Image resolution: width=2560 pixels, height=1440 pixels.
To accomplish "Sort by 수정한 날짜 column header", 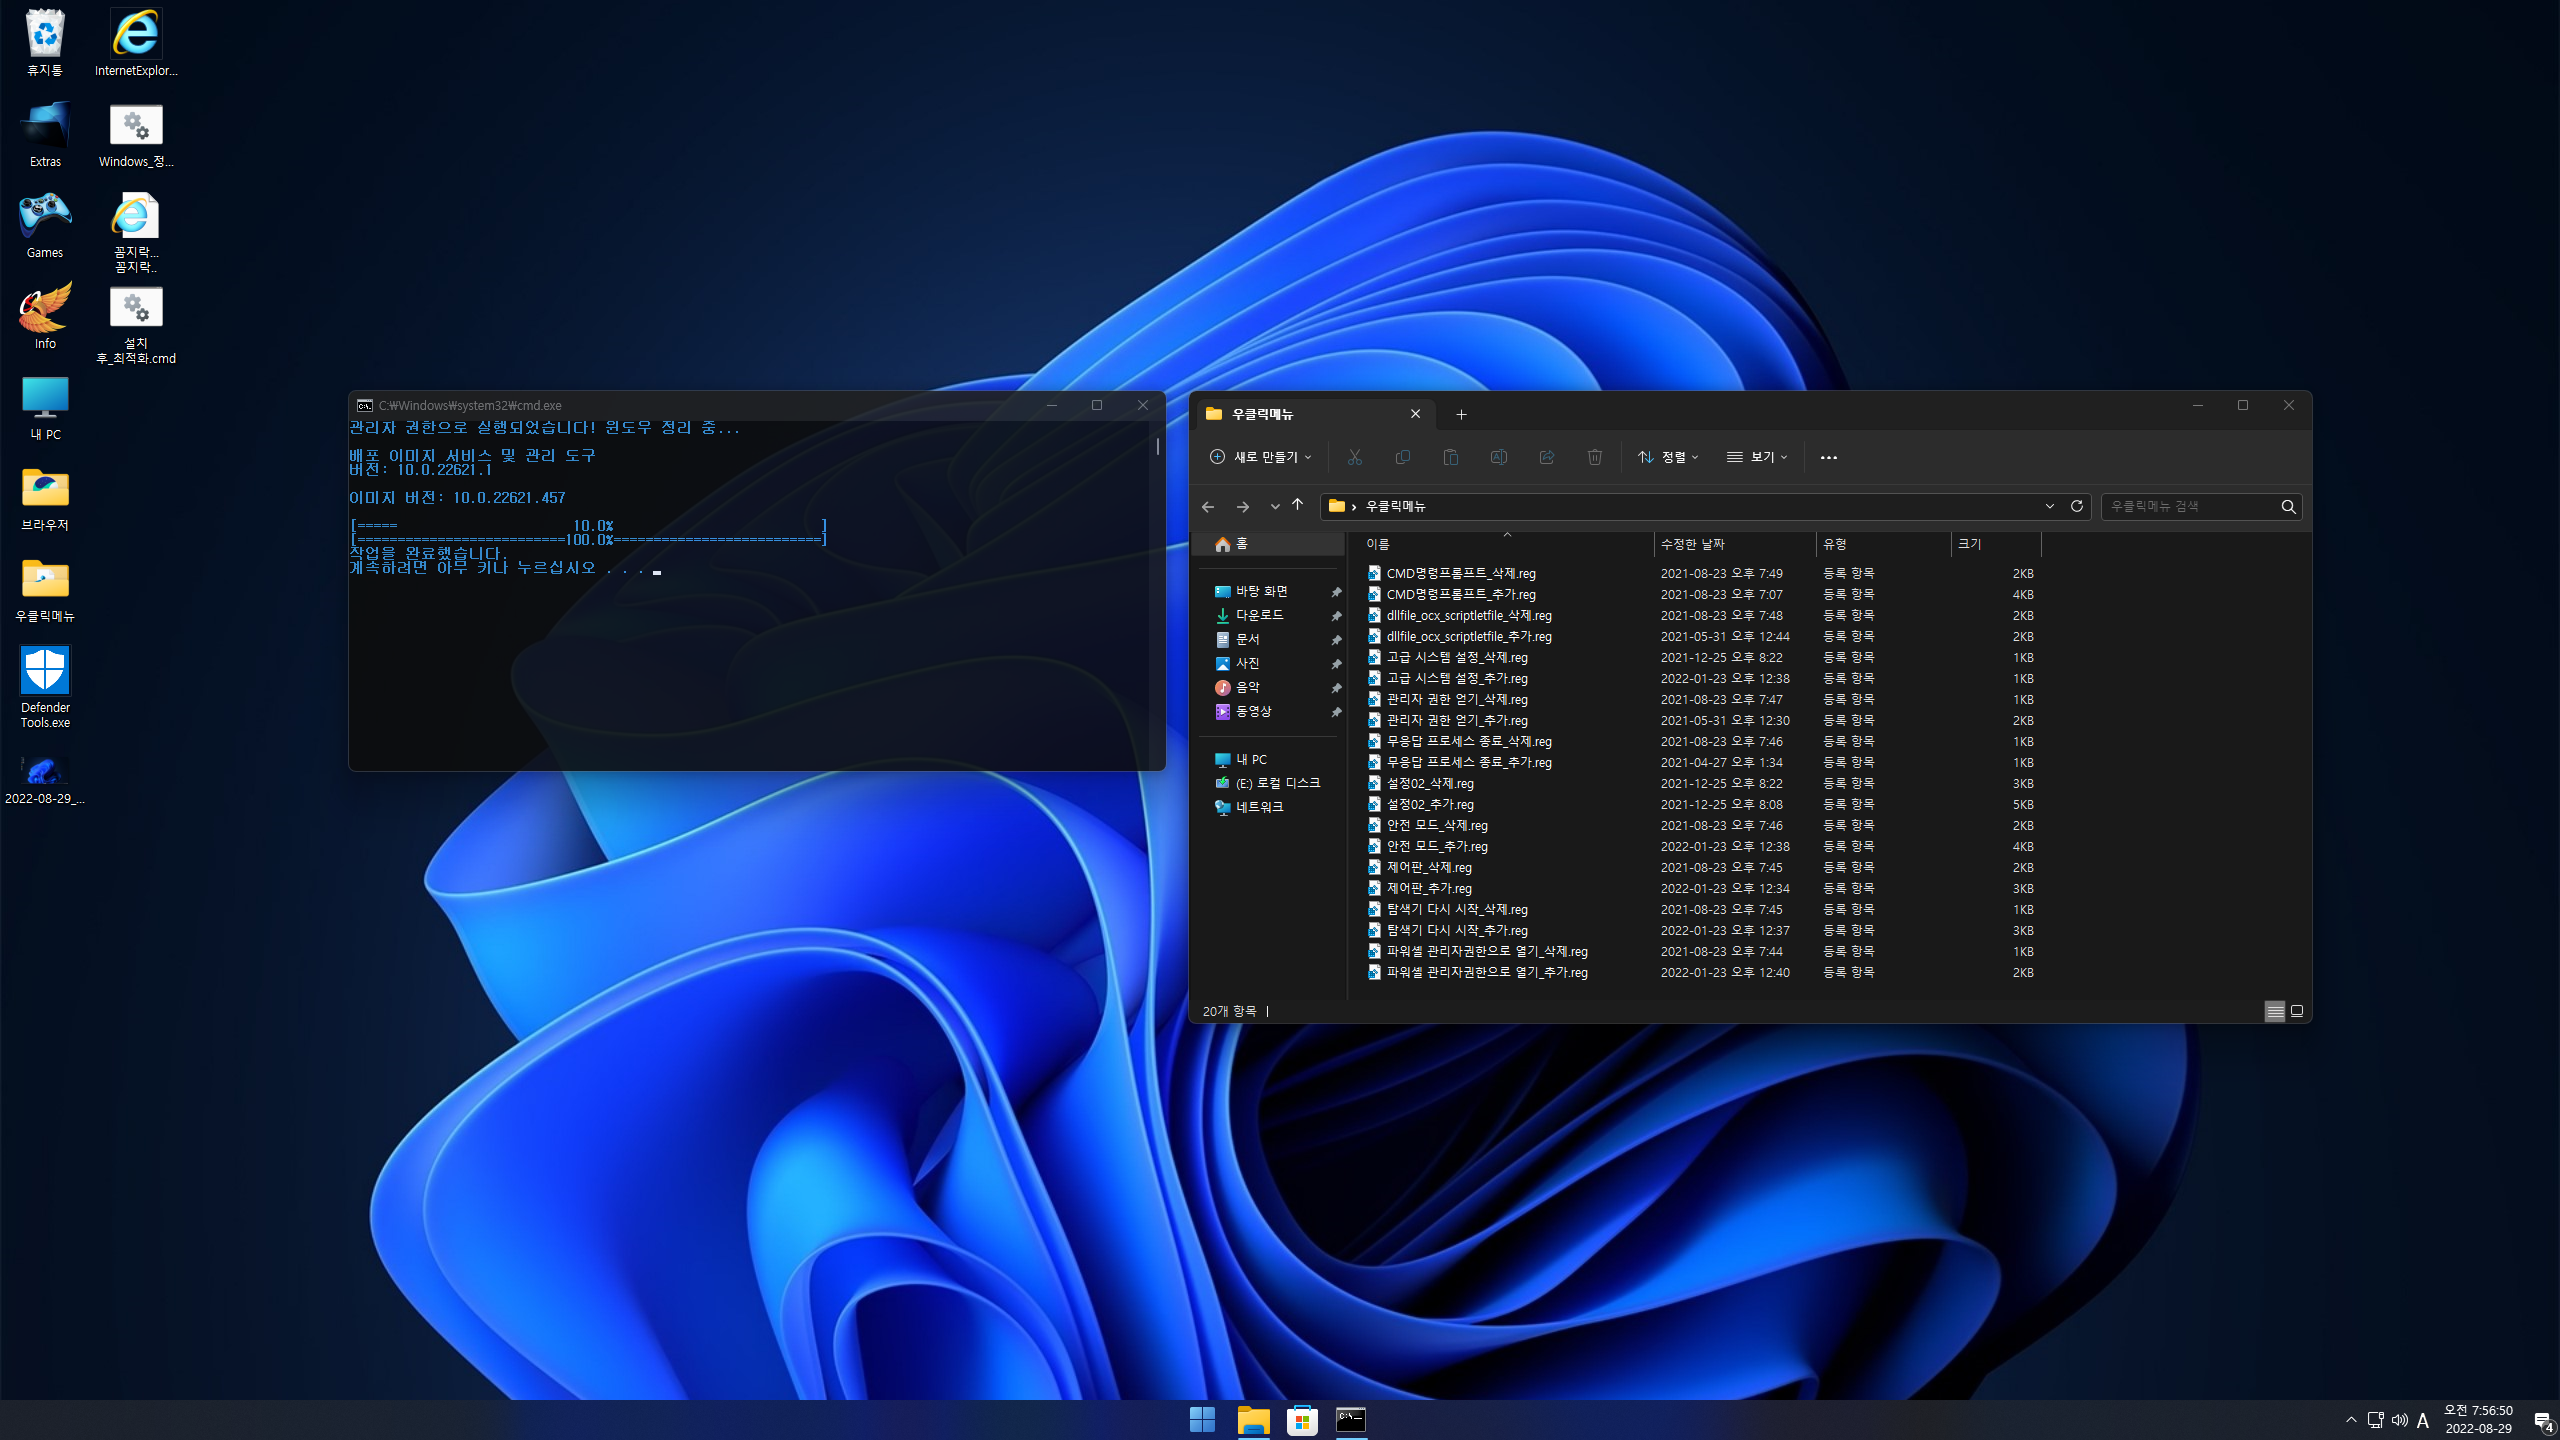I will [1692, 544].
